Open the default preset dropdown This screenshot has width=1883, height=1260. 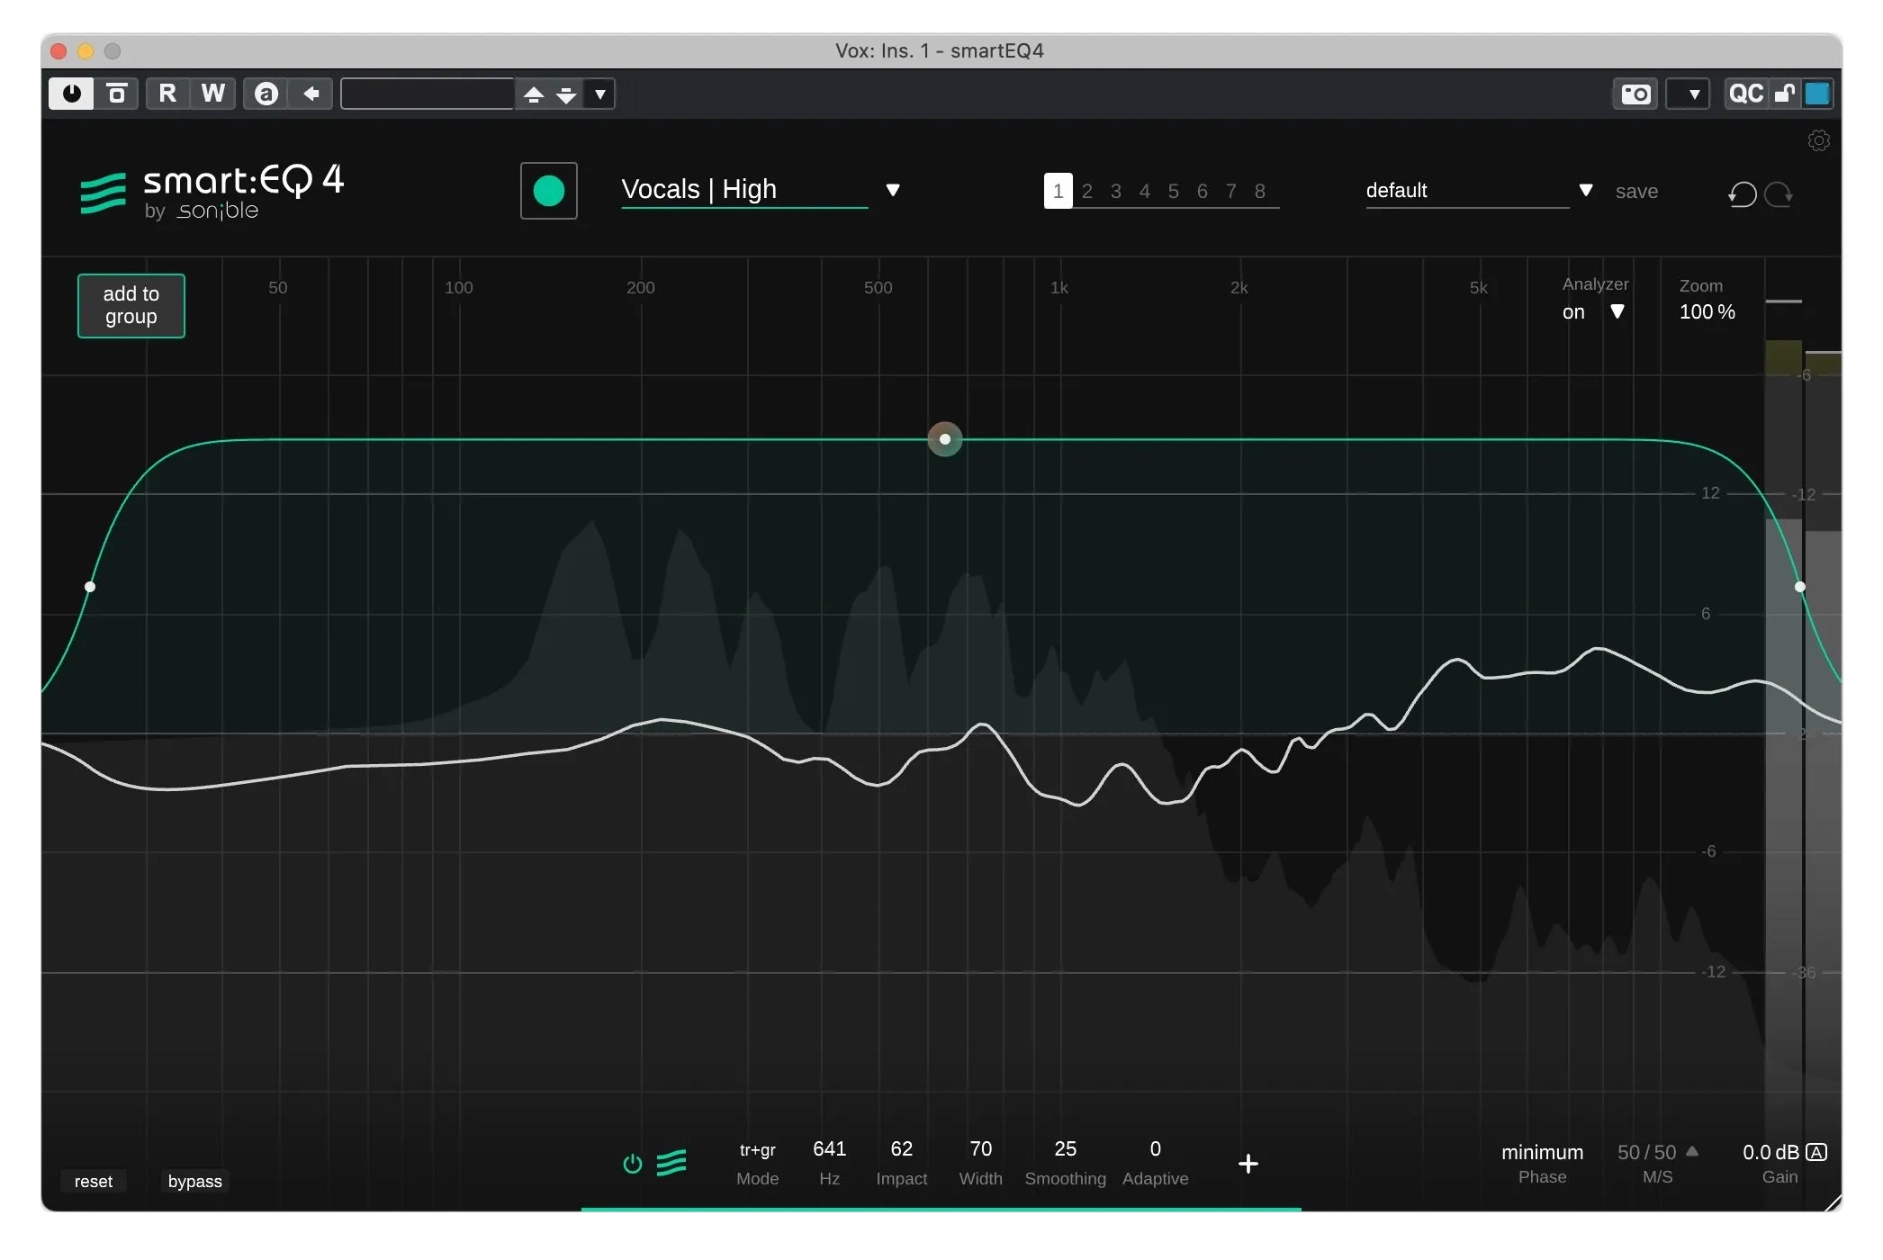(x=1586, y=189)
